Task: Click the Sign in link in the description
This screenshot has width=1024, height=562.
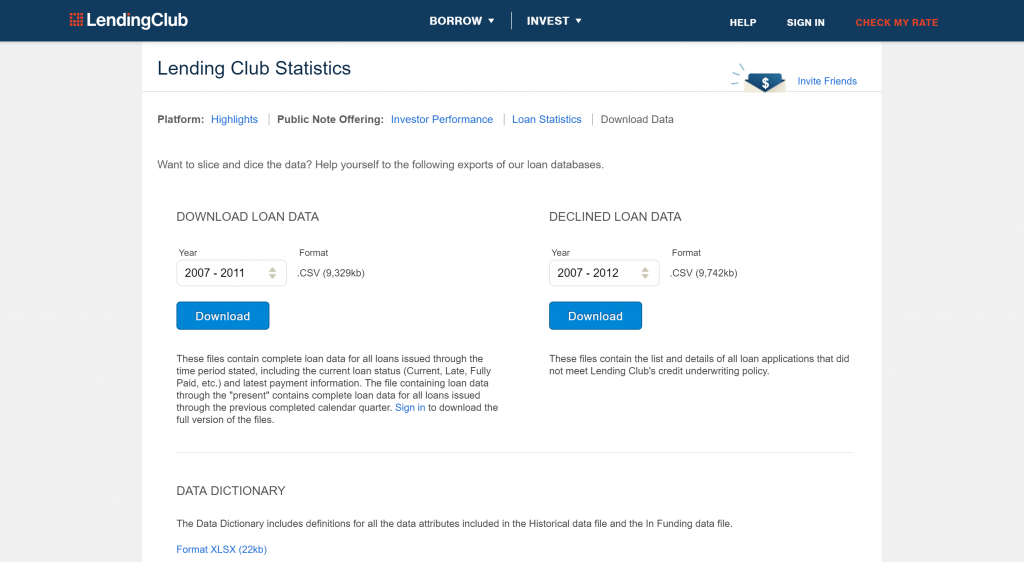Action: [410, 408]
